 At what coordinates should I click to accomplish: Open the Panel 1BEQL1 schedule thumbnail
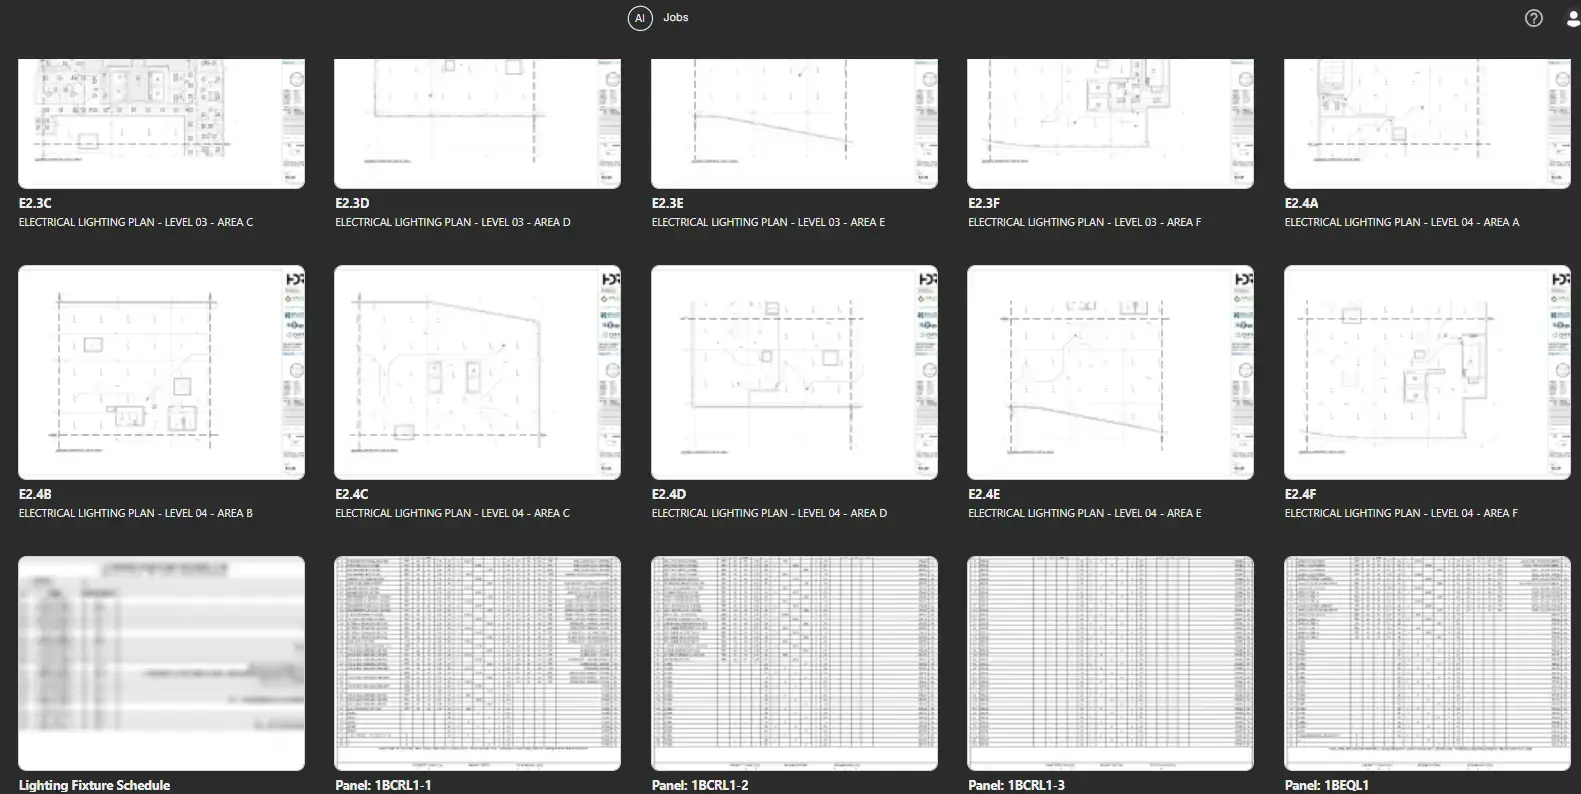(1427, 663)
